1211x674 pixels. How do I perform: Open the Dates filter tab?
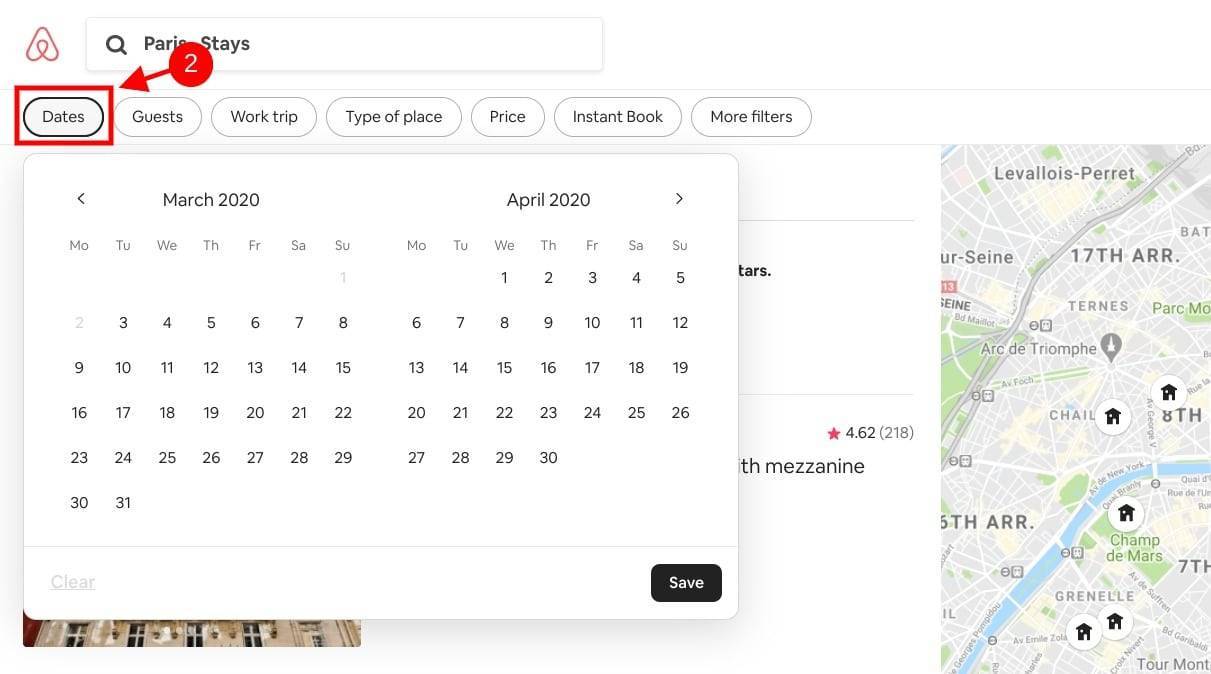[x=62, y=116]
